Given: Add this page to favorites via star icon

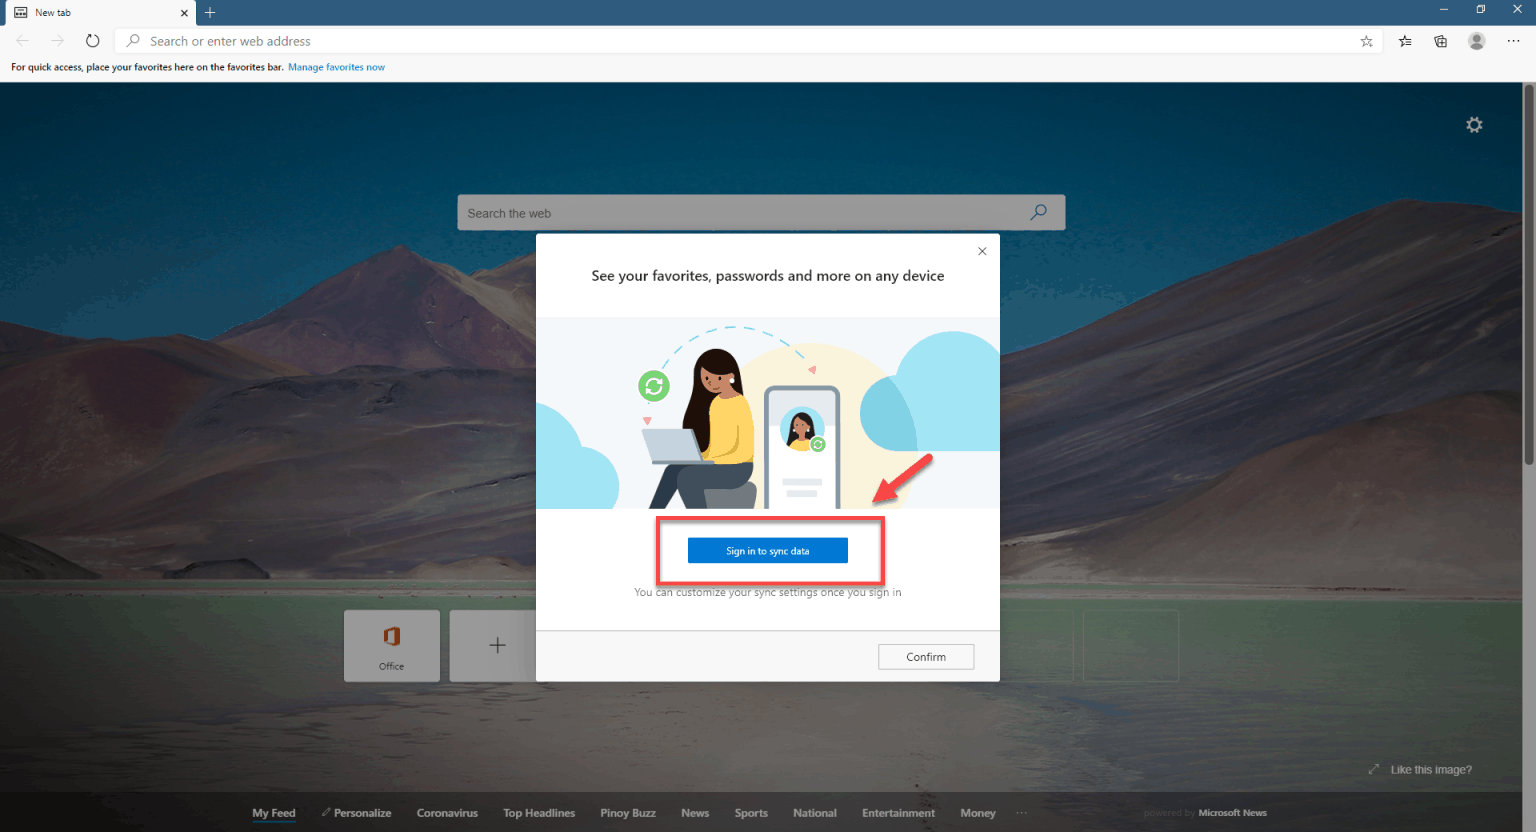Looking at the screenshot, I should (x=1366, y=41).
